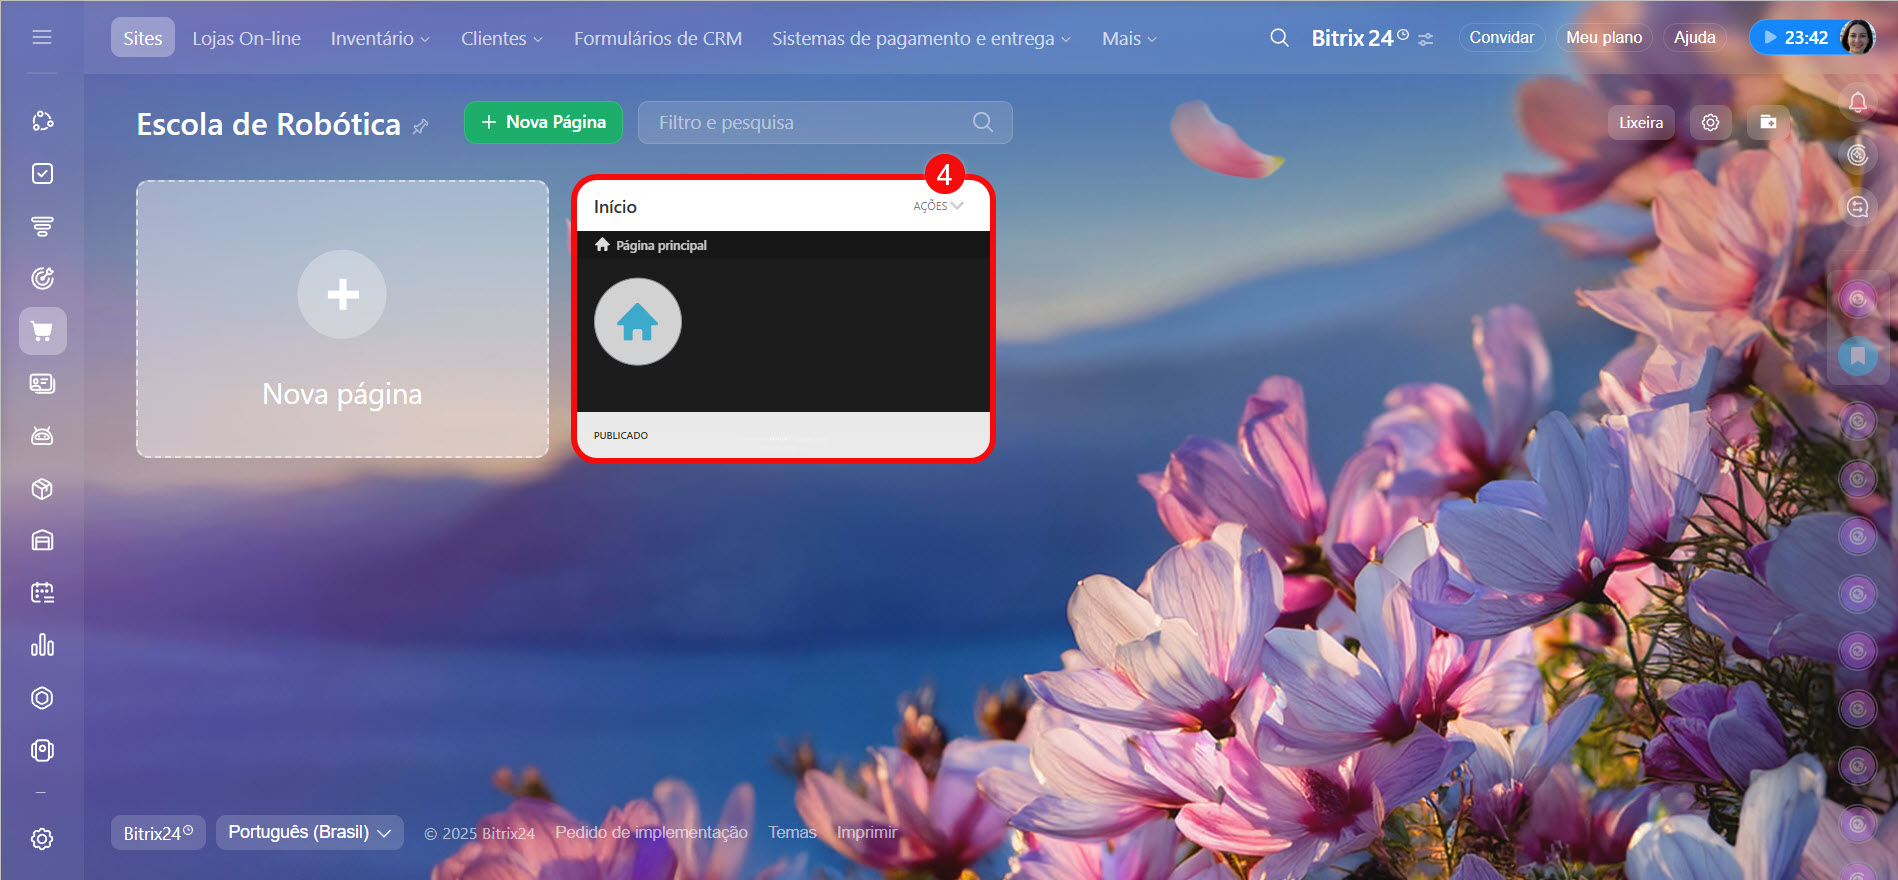Open Formulários de CRM menu item
Viewport: 1898px width, 880px height.
(x=657, y=38)
